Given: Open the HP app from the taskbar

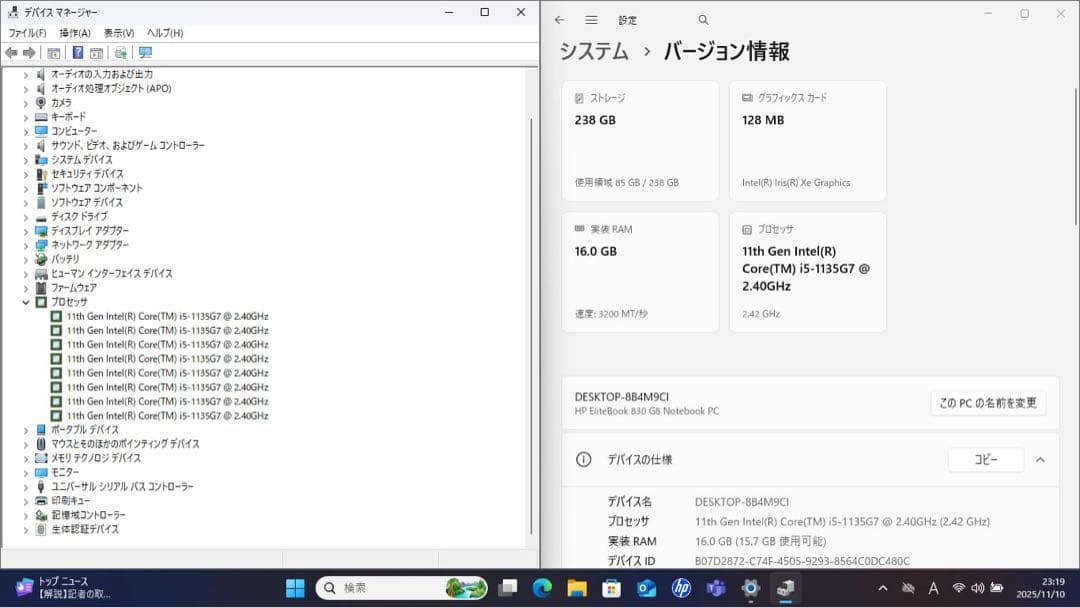Looking at the screenshot, I should point(681,588).
